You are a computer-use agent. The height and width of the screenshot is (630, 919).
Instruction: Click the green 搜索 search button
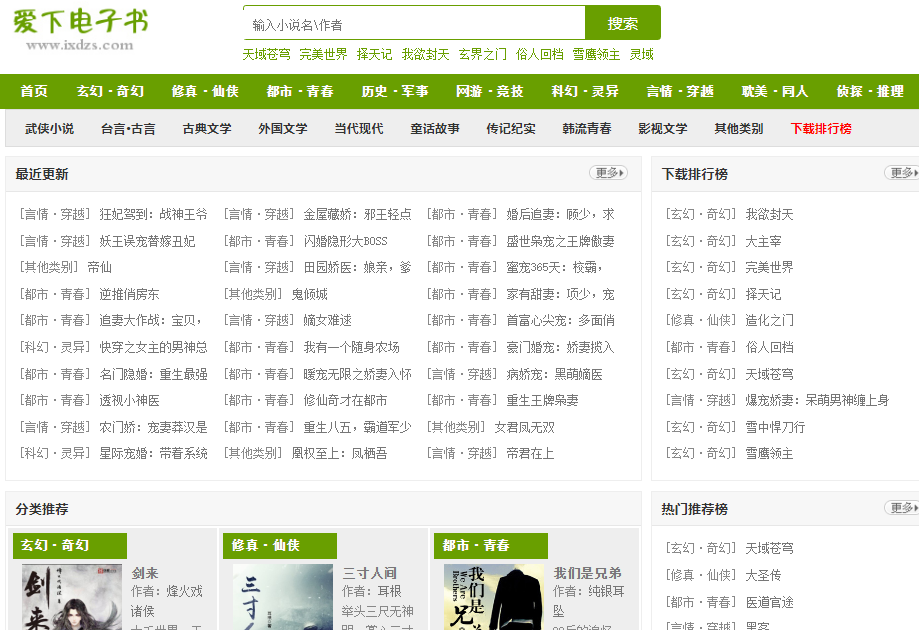click(622, 21)
